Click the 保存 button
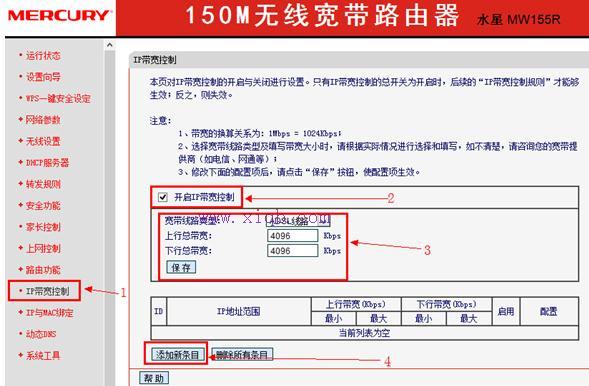Viewport: 589px width, 386px height. click(181, 267)
